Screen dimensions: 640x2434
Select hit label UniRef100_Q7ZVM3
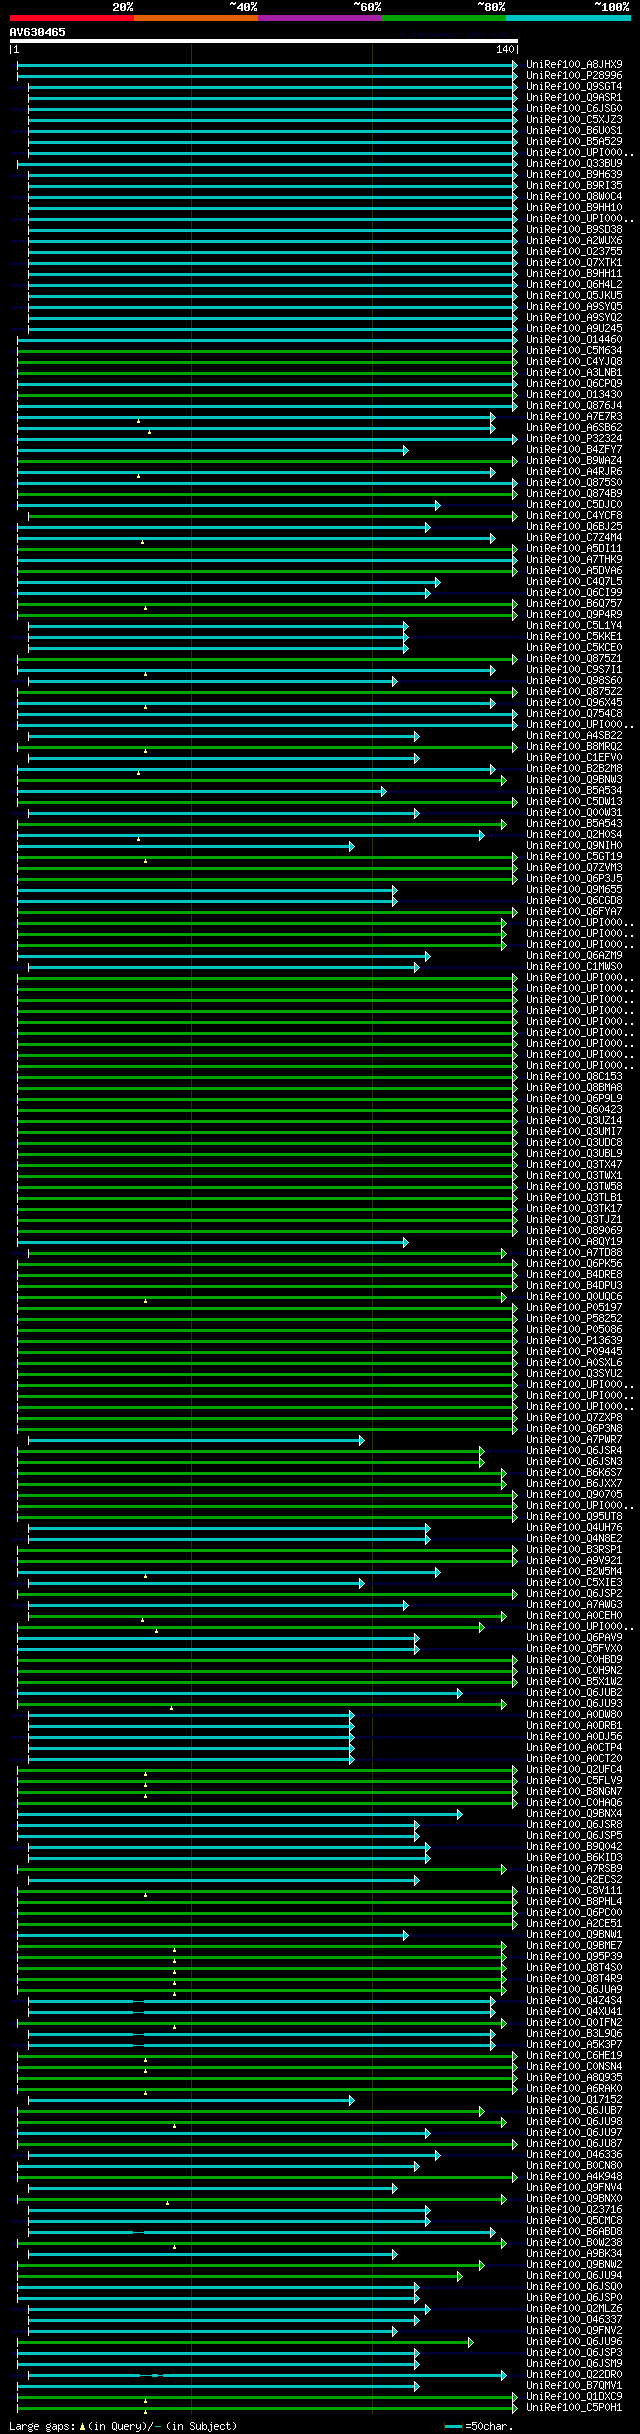(574, 867)
